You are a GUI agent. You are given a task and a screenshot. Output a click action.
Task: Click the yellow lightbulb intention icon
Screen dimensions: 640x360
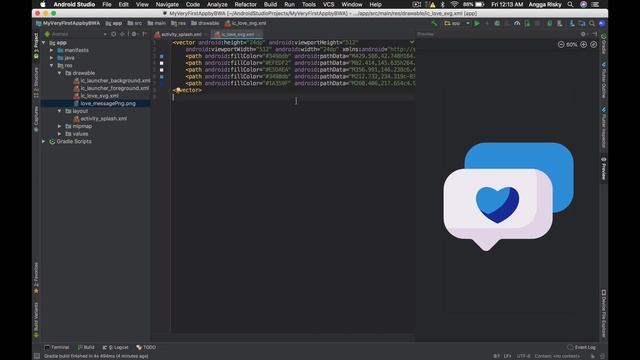(178, 90)
